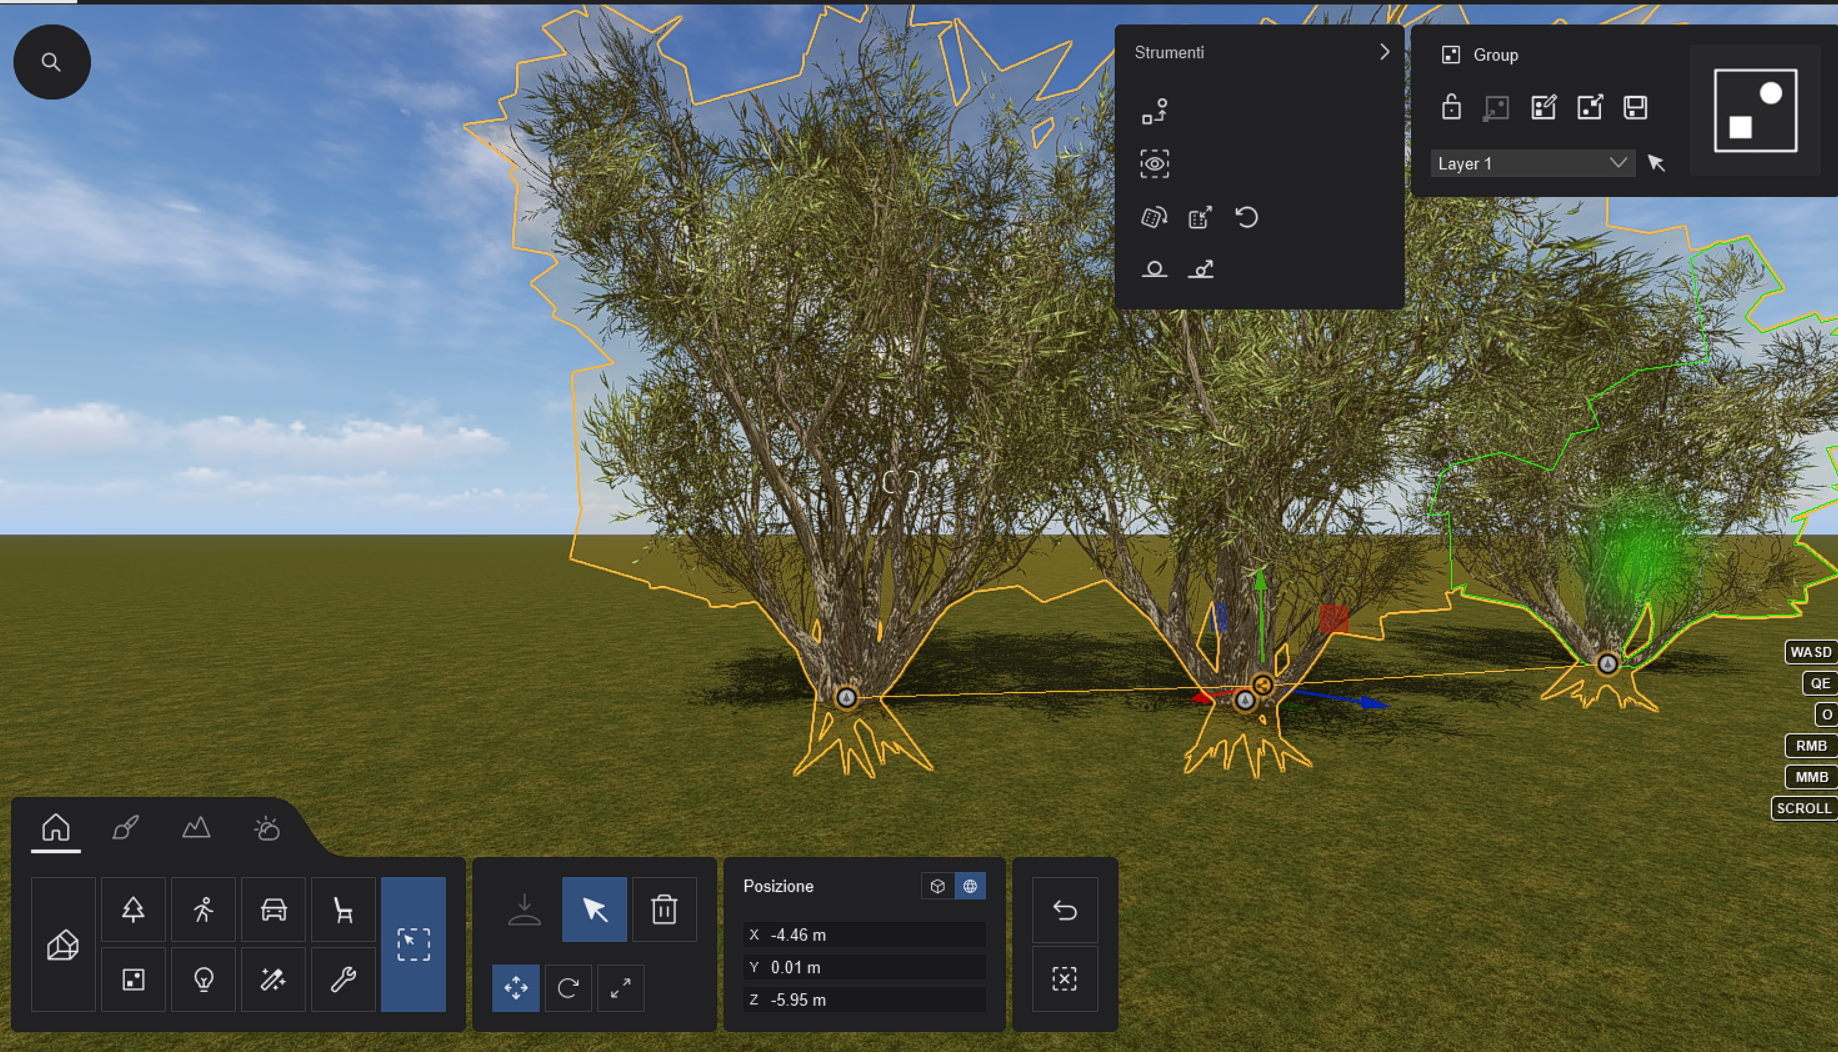The height and width of the screenshot is (1052, 1838).
Task: Toggle the eye visibility icon in Strumenti
Action: pos(1154,164)
